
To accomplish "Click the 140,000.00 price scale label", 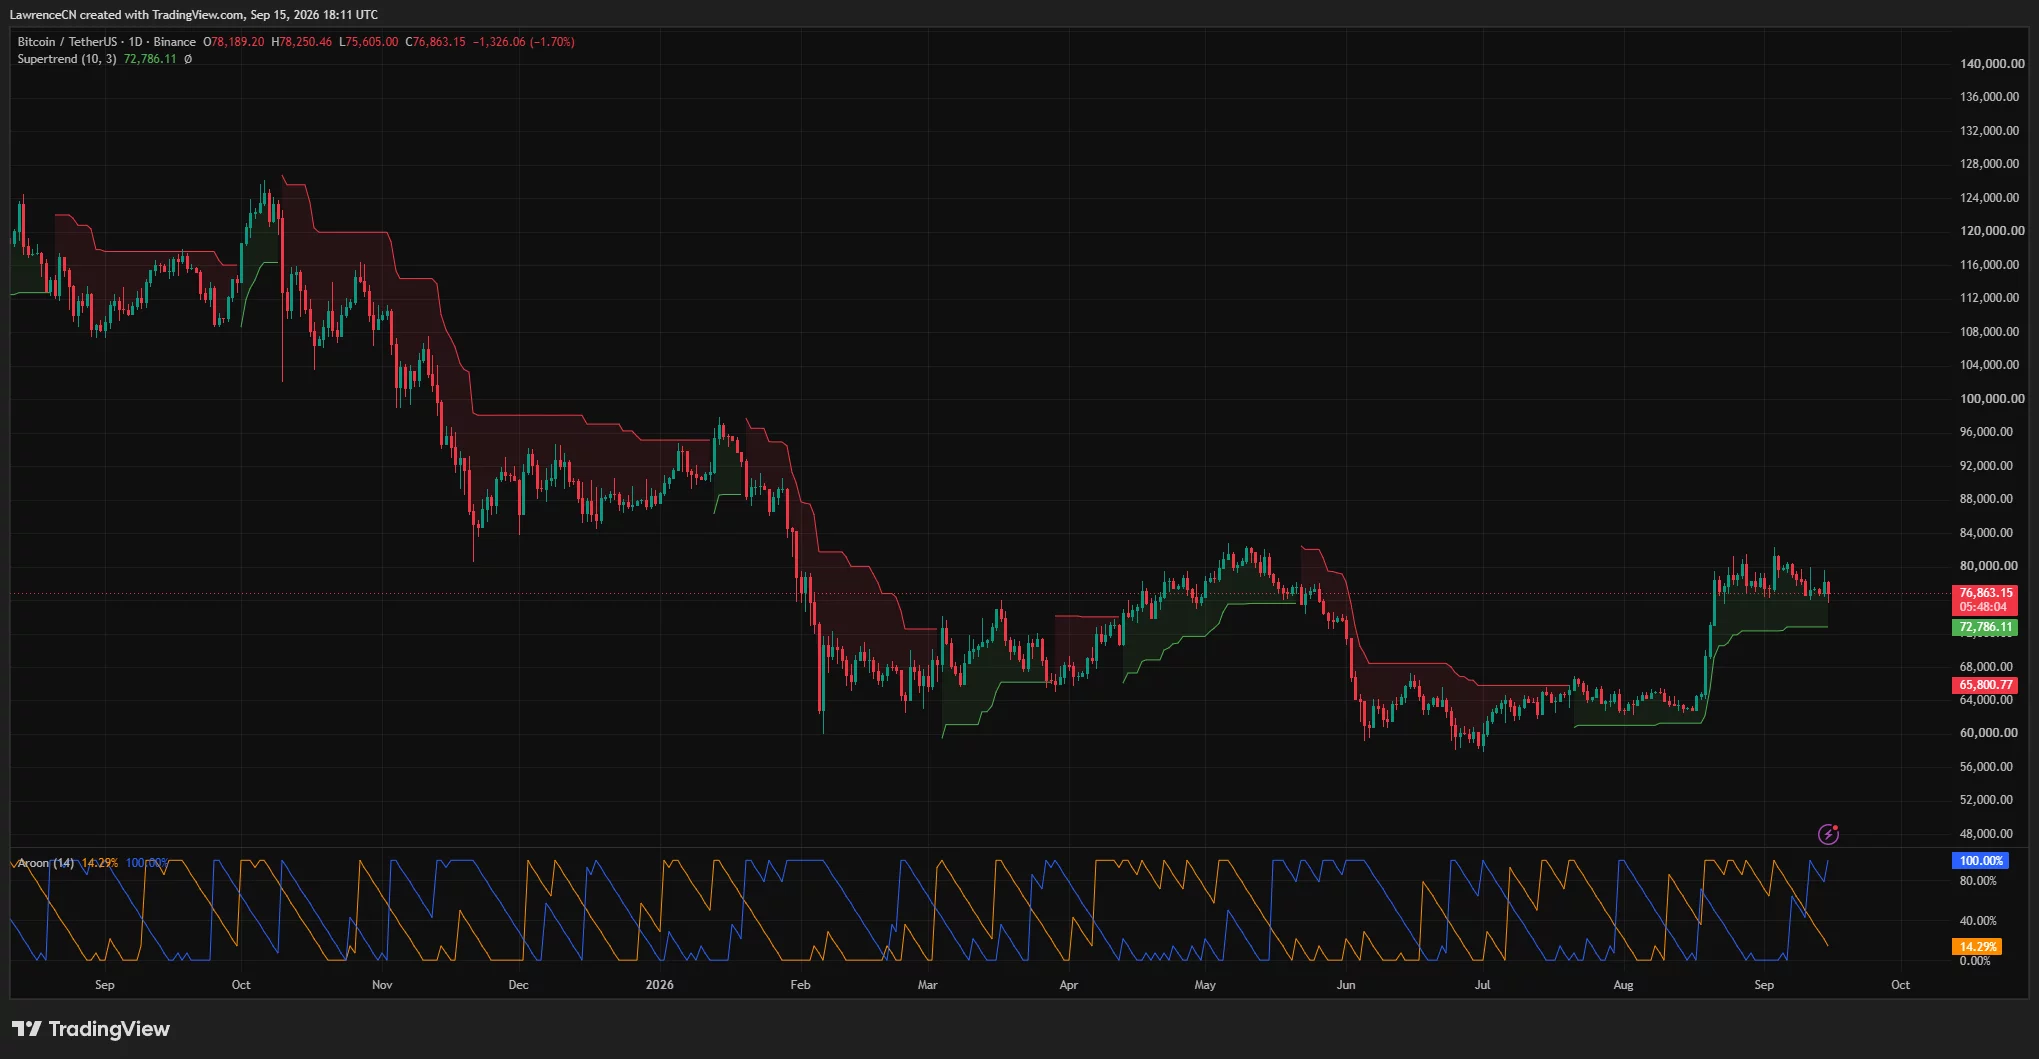I will click(1992, 64).
